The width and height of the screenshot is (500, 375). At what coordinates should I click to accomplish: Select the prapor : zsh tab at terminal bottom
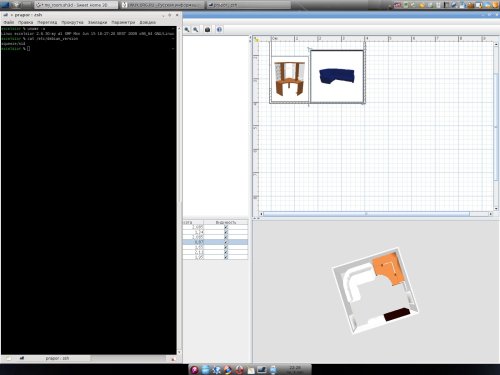click(57, 358)
